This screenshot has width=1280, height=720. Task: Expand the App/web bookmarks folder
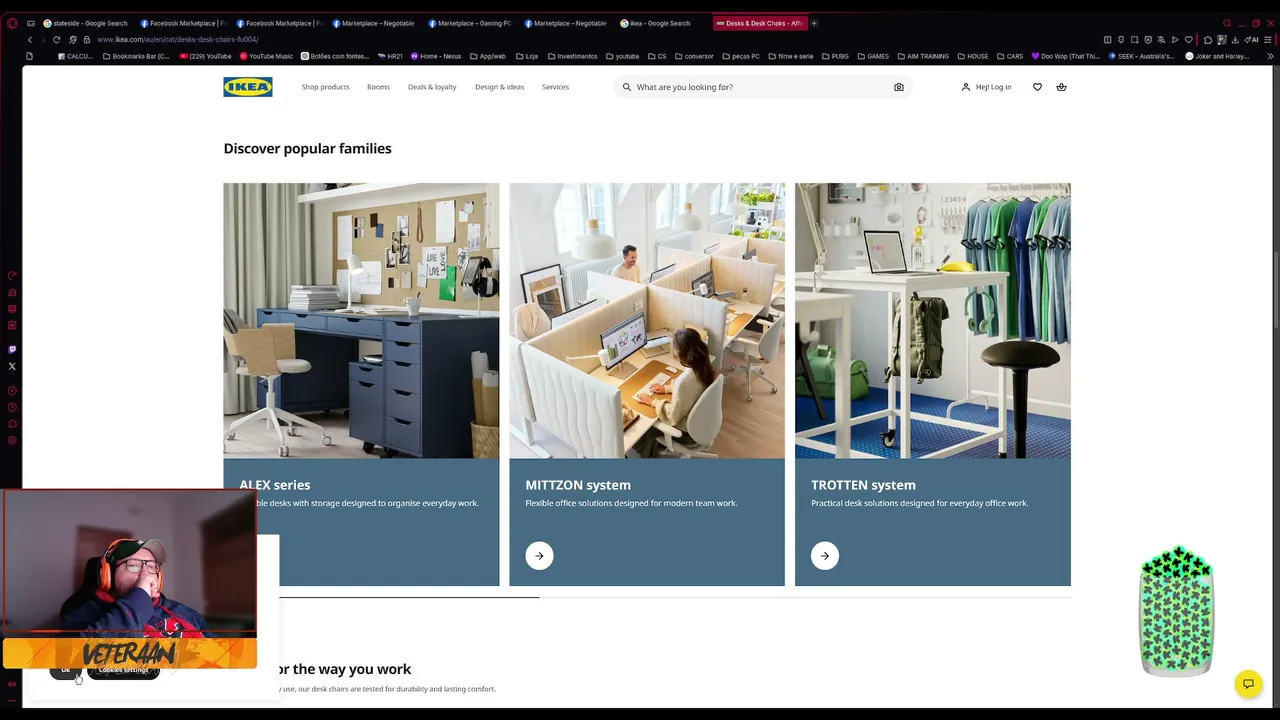[x=488, y=56]
